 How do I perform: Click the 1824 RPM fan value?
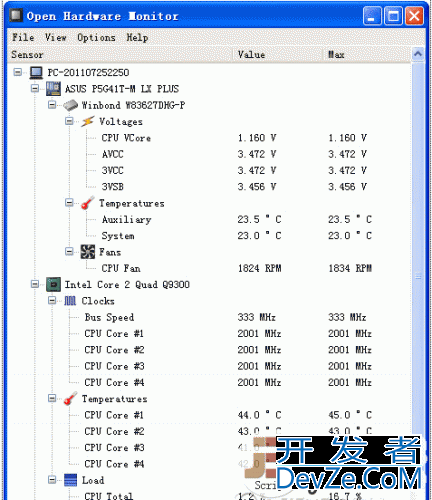click(259, 268)
